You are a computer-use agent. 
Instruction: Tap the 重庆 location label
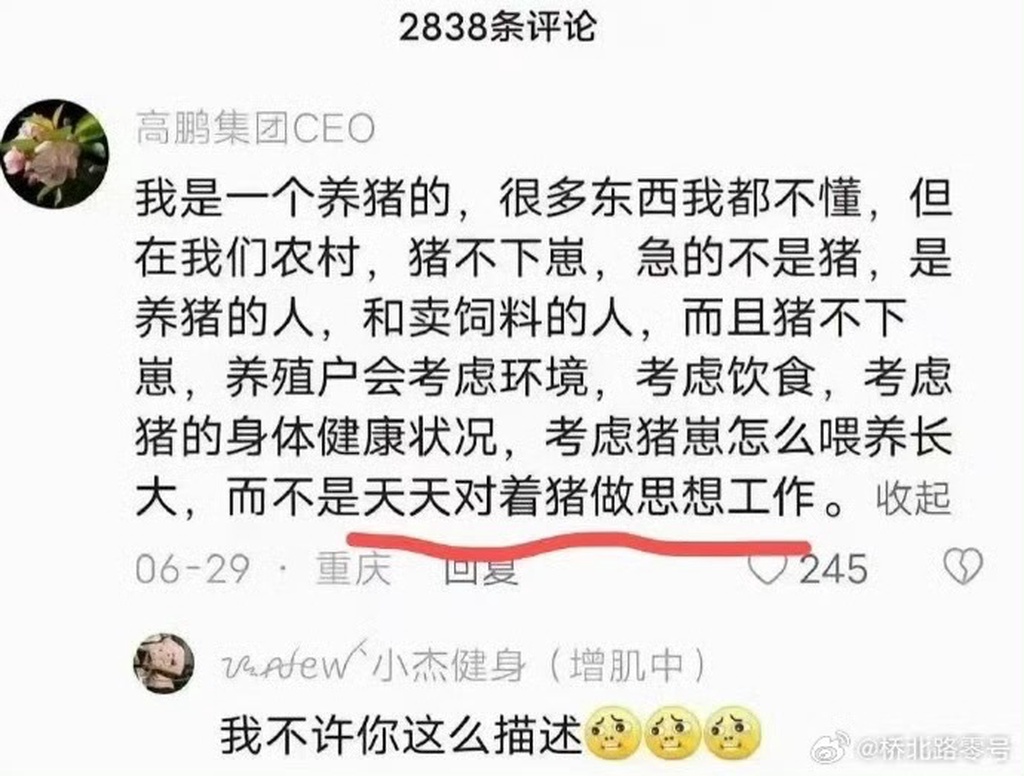[353, 568]
